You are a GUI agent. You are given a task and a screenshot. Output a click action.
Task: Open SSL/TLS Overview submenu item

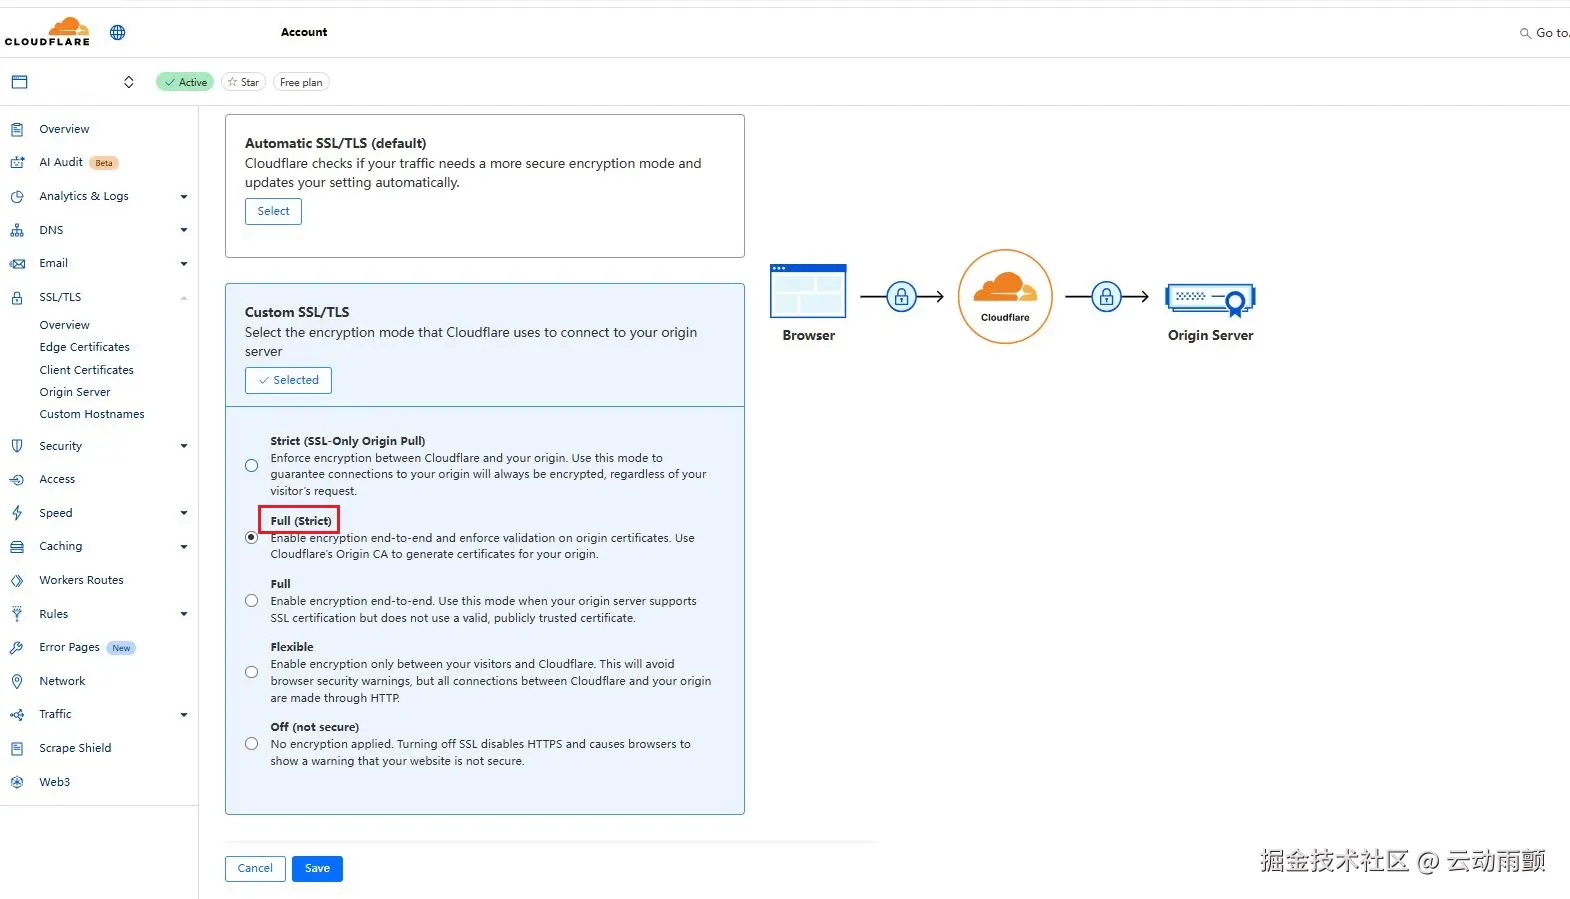64,325
